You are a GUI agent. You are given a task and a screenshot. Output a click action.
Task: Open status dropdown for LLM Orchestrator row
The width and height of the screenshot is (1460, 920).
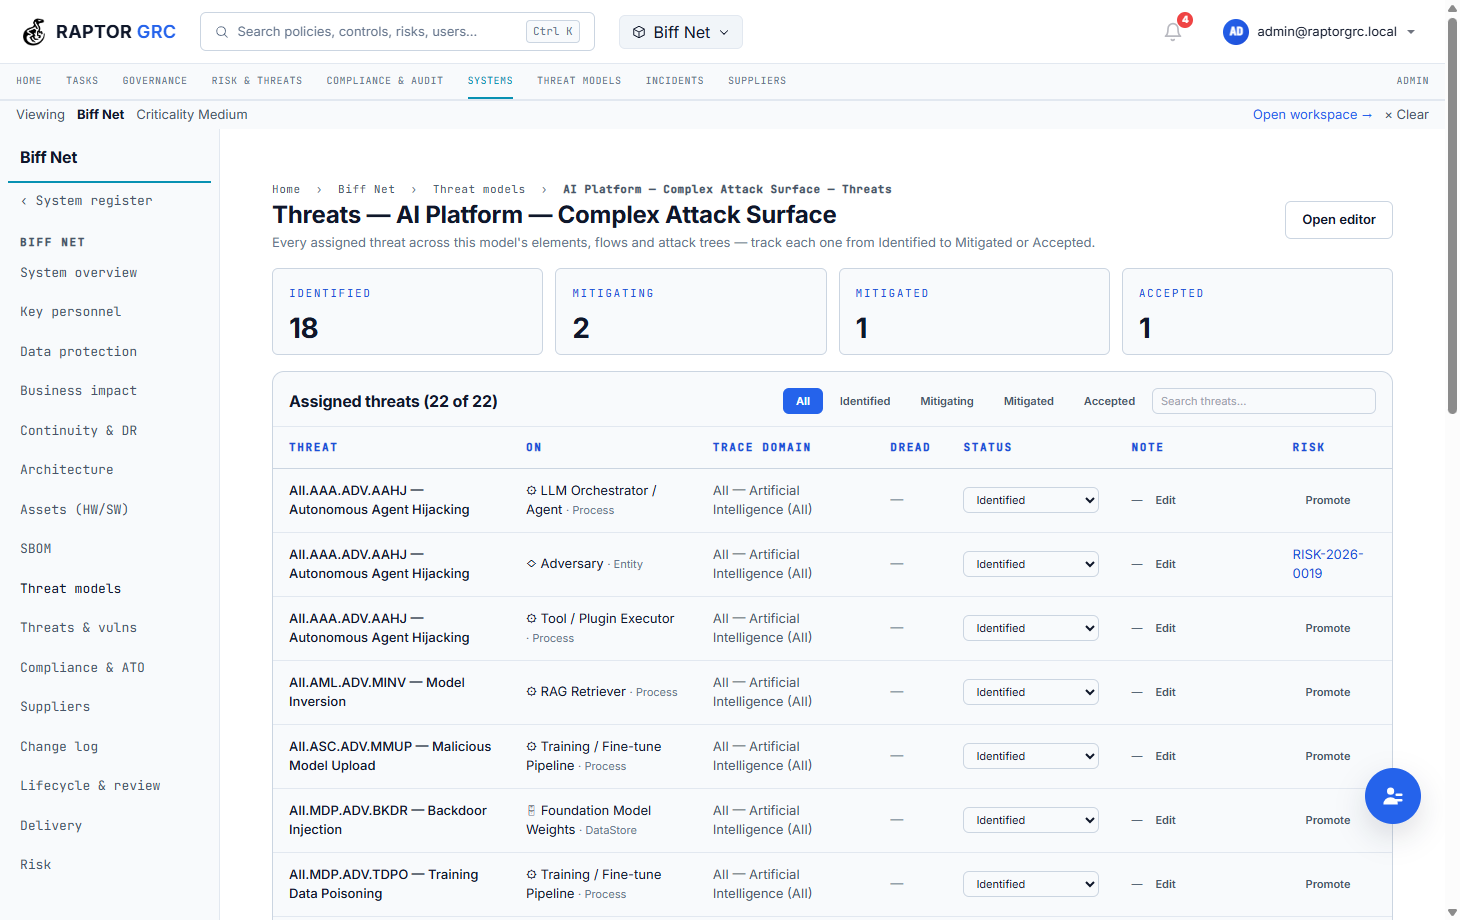pyautogui.click(x=1031, y=500)
